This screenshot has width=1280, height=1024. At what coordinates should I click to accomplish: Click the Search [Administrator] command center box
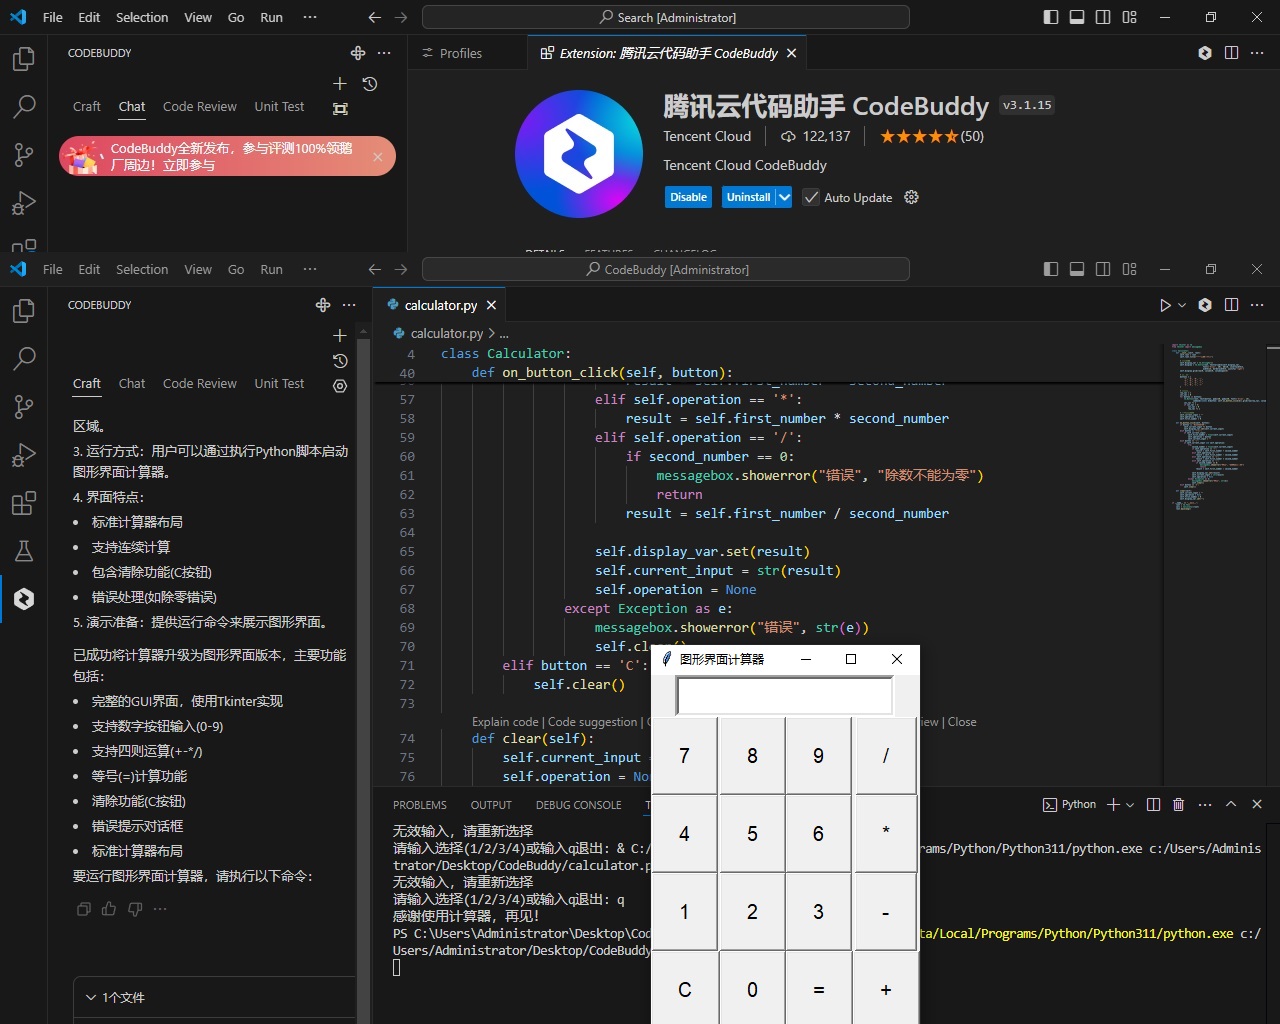pyautogui.click(x=666, y=17)
